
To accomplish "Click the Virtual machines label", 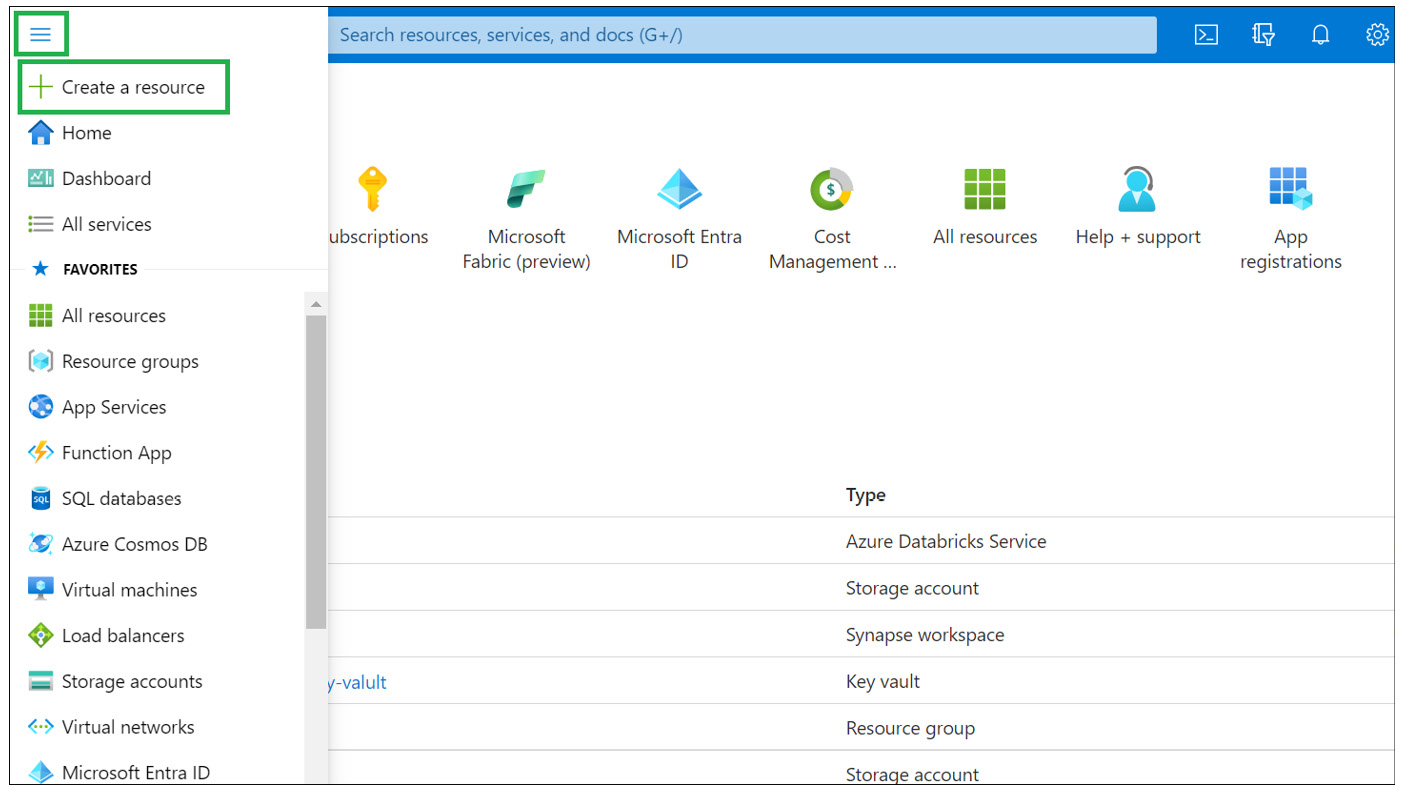I will point(130,590).
